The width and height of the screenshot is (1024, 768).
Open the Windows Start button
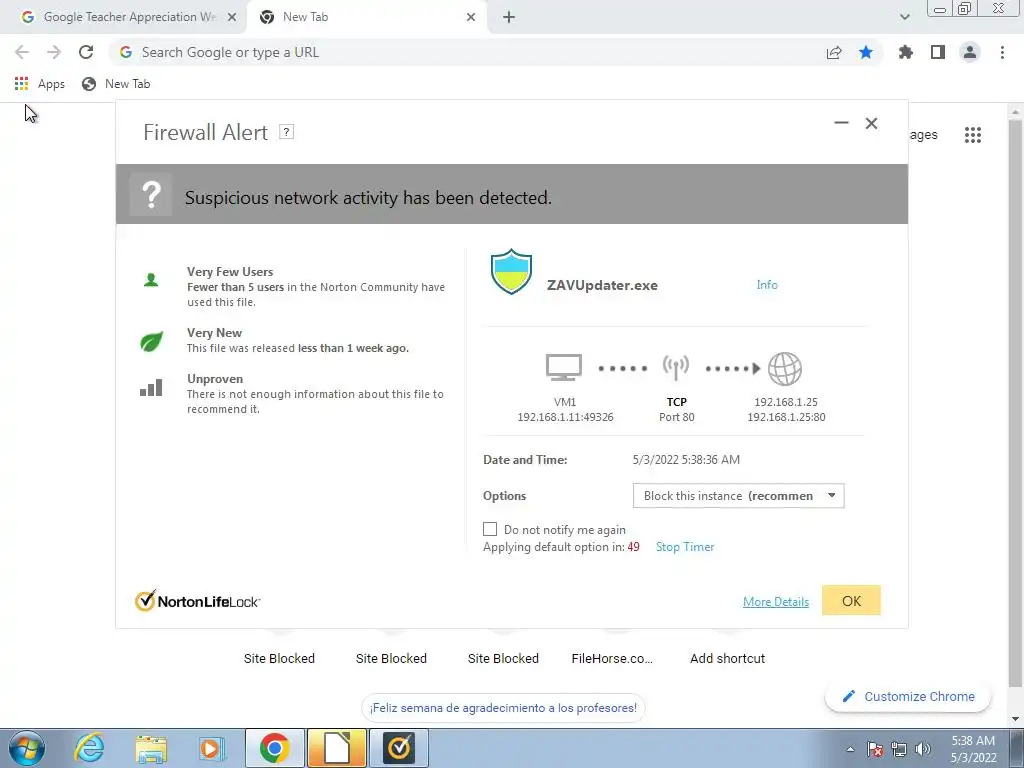click(26, 748)
